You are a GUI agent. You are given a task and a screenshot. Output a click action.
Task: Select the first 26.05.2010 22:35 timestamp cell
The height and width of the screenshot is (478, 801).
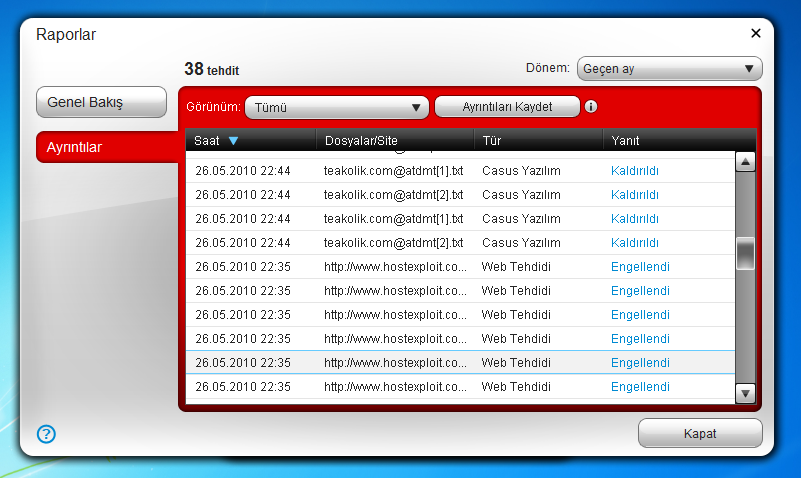(243, 267)
